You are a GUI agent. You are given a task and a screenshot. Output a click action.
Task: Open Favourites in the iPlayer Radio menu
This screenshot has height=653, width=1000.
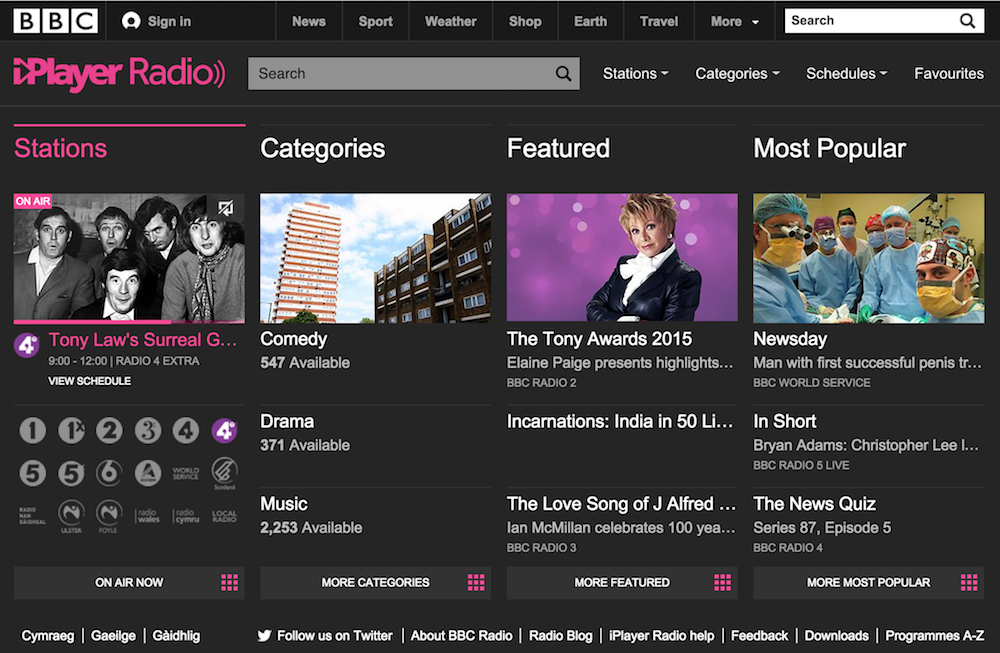click(x=949, y=73)
